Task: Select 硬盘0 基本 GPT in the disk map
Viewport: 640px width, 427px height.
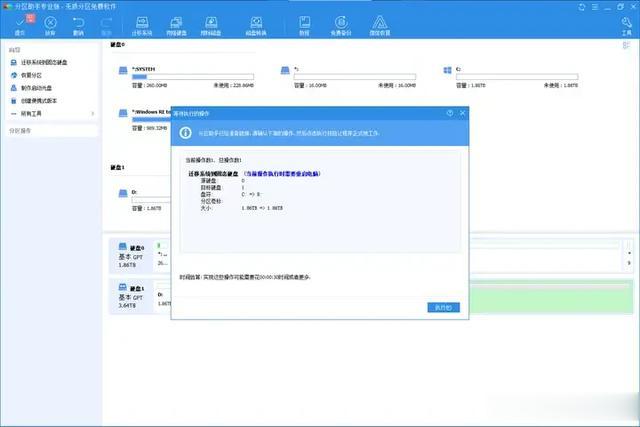Action: pyautogui.click(x=131, y=256)
